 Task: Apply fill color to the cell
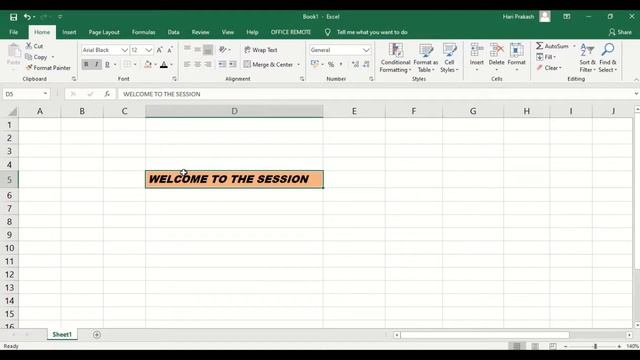click(x=148, y=64)
